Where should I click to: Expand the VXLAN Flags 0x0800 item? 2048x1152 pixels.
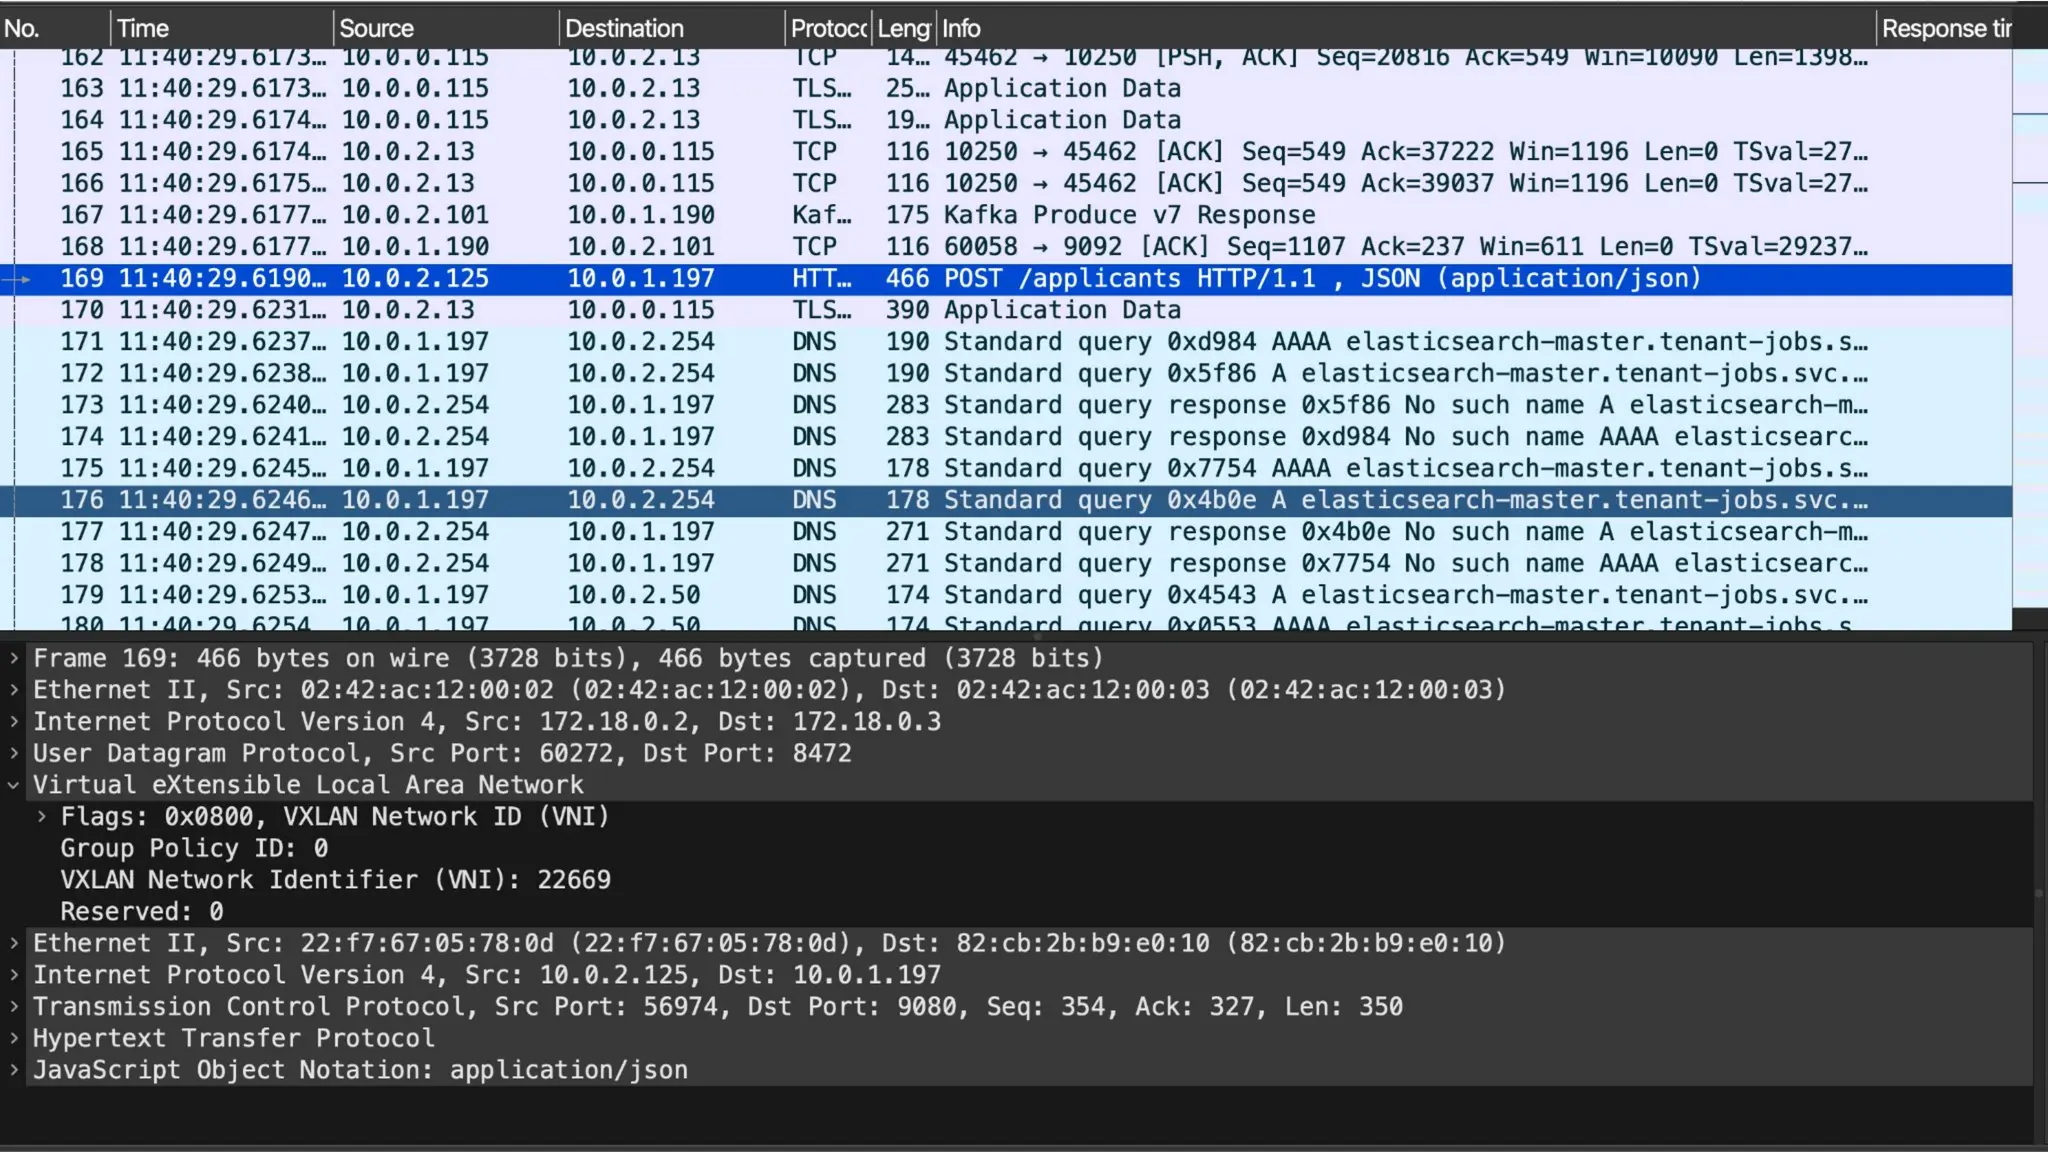(42, 817)
